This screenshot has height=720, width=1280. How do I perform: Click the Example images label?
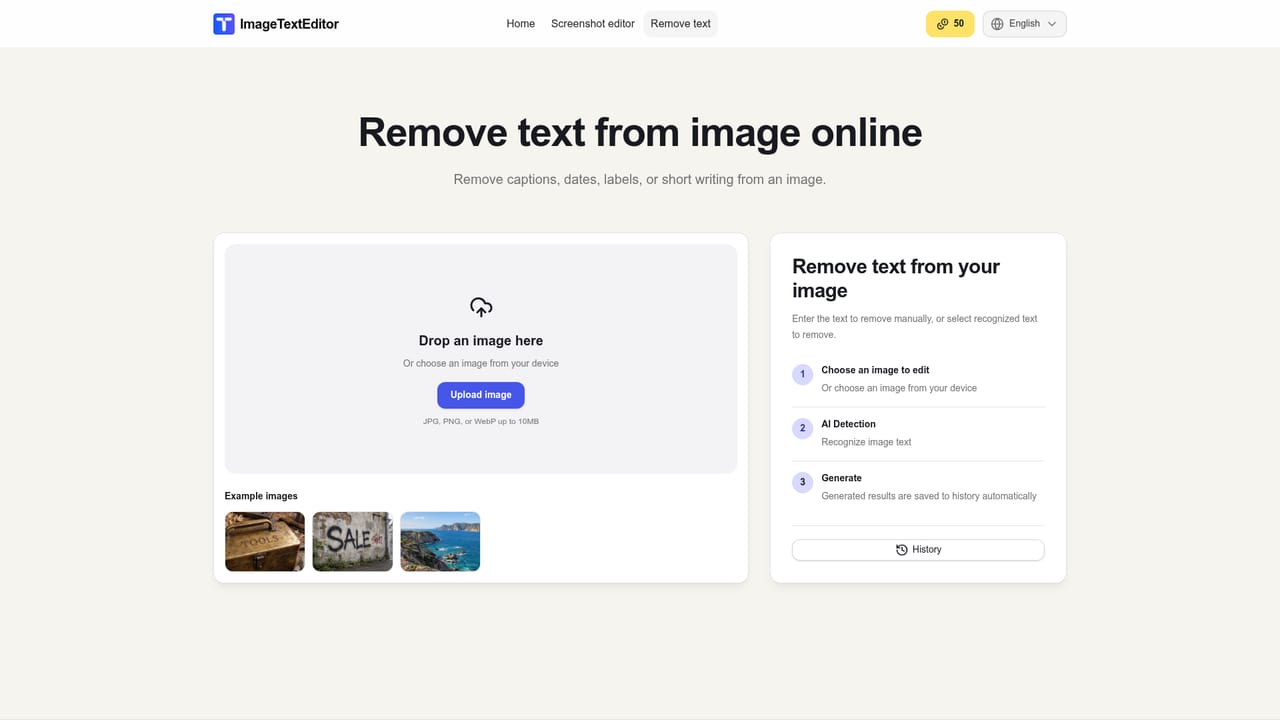click(x=261, y=496)
